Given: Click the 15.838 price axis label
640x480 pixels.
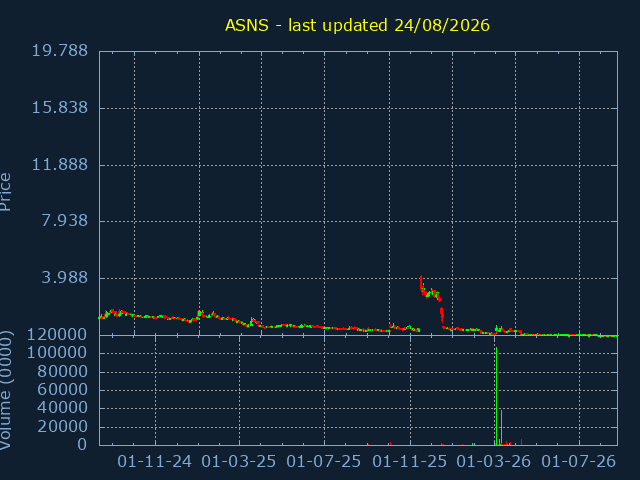Looking at the screenshot, I should coord(60,108).
